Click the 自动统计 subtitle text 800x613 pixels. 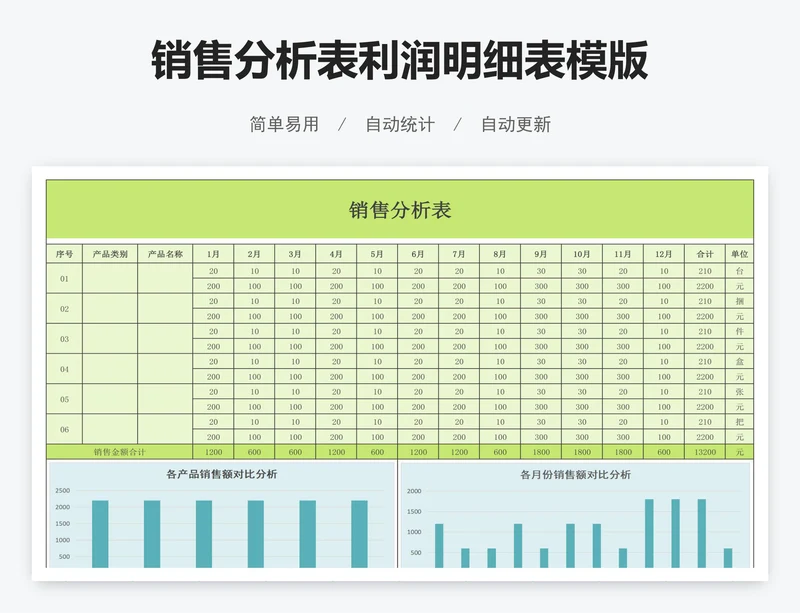[400, 125]
